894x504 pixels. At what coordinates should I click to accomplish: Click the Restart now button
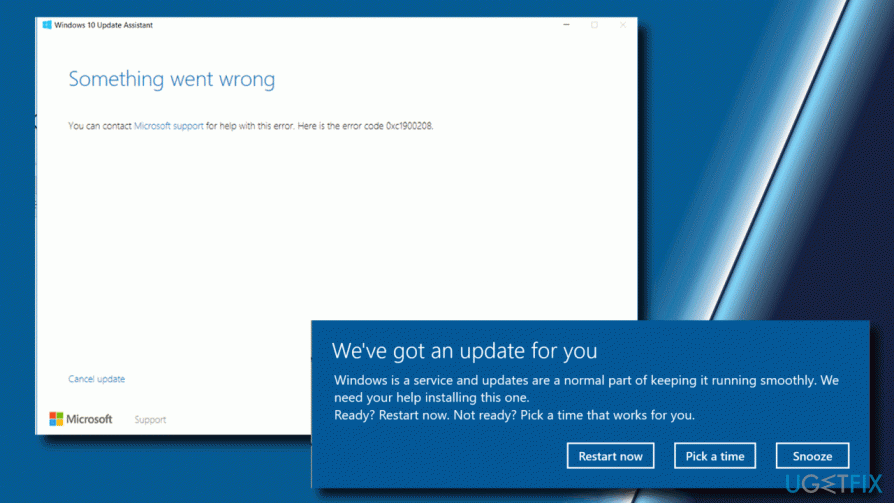(x=610, y=456)
